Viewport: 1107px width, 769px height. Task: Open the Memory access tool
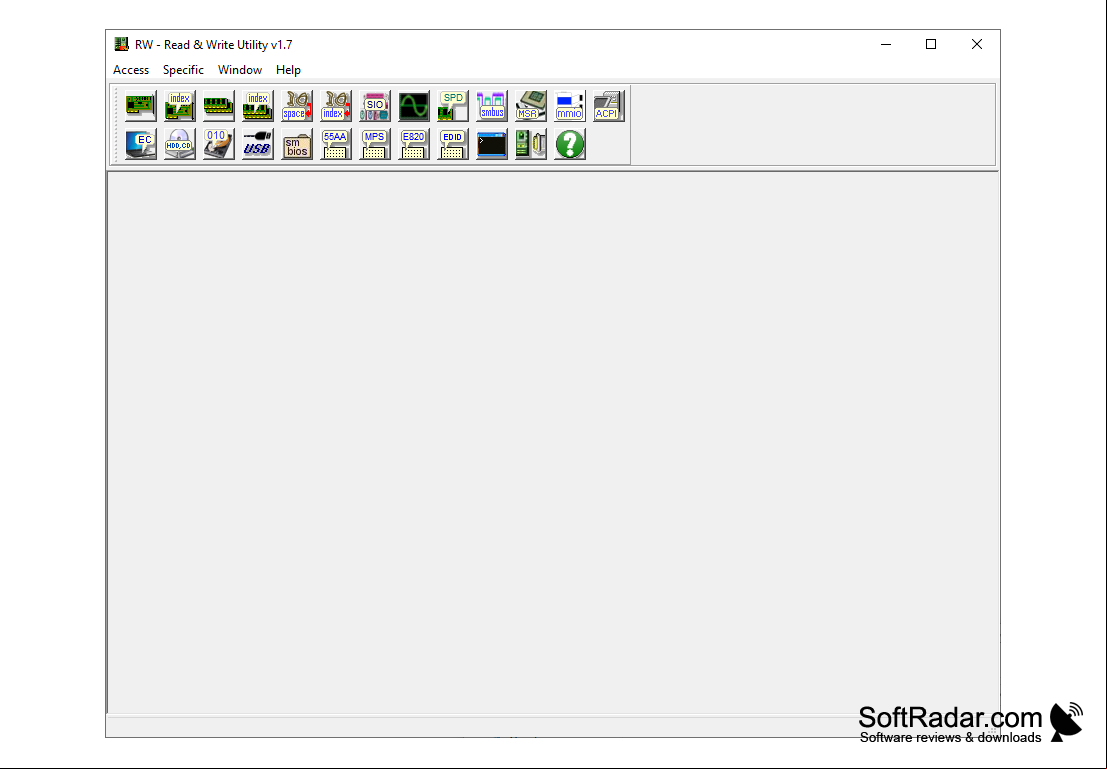[x=219, y=106]
